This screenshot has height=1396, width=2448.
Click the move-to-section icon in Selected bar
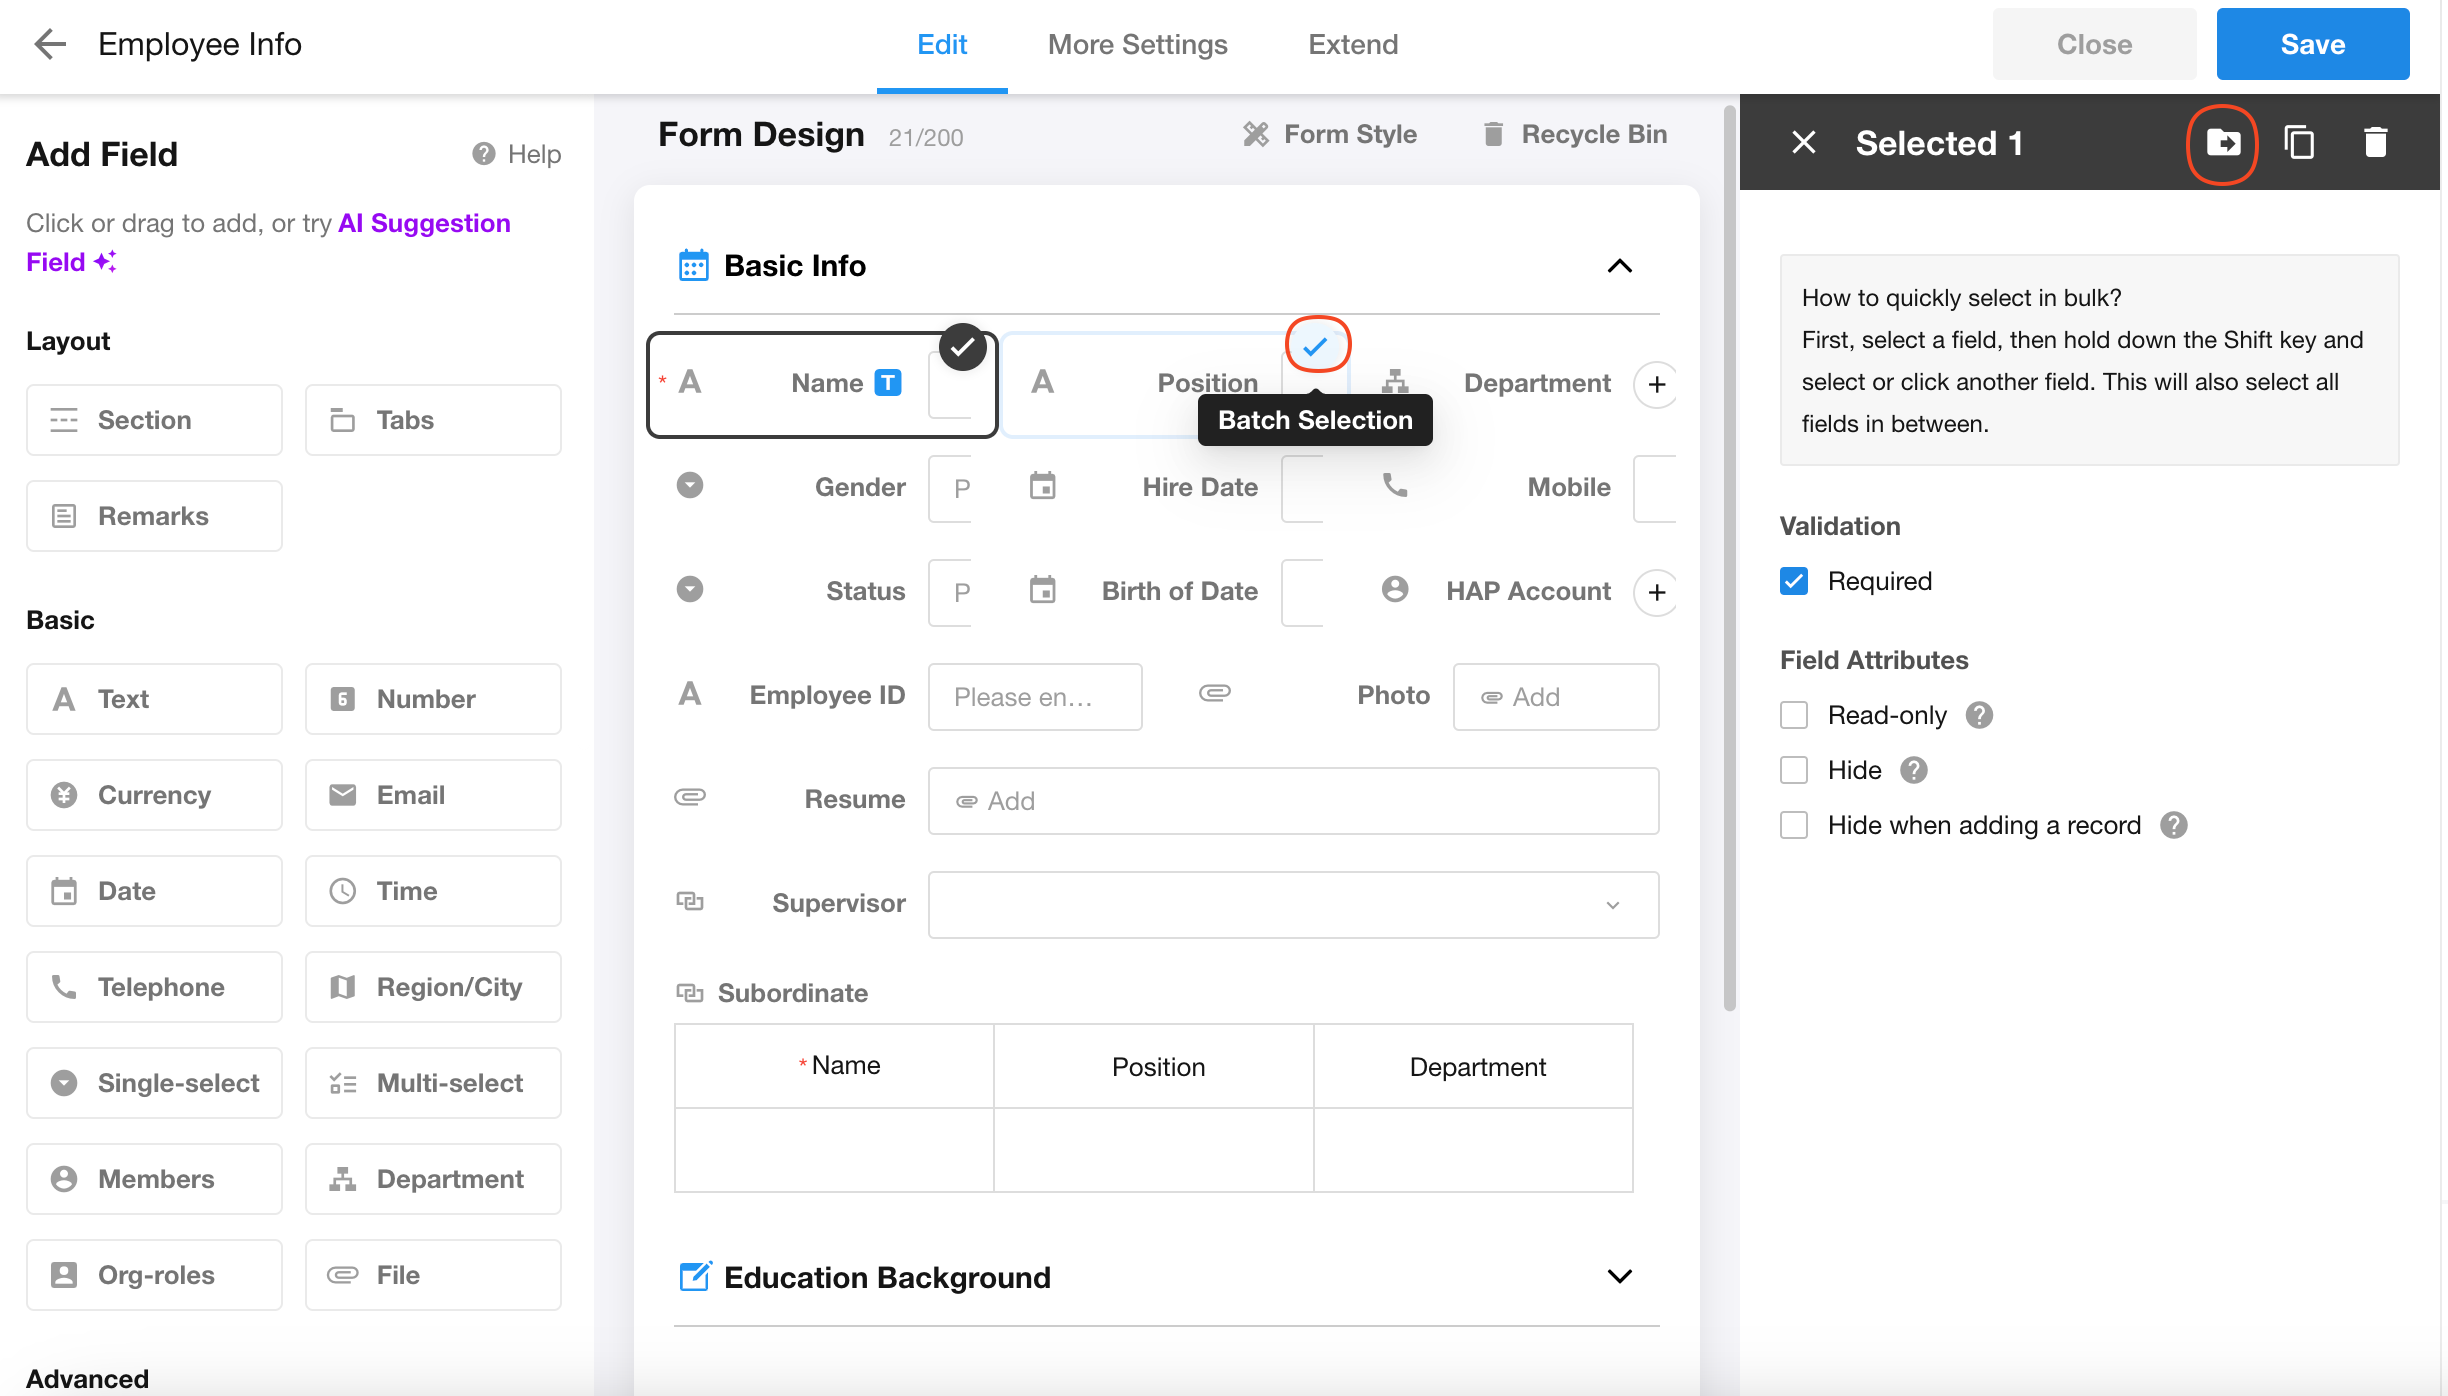point(2222,143)
